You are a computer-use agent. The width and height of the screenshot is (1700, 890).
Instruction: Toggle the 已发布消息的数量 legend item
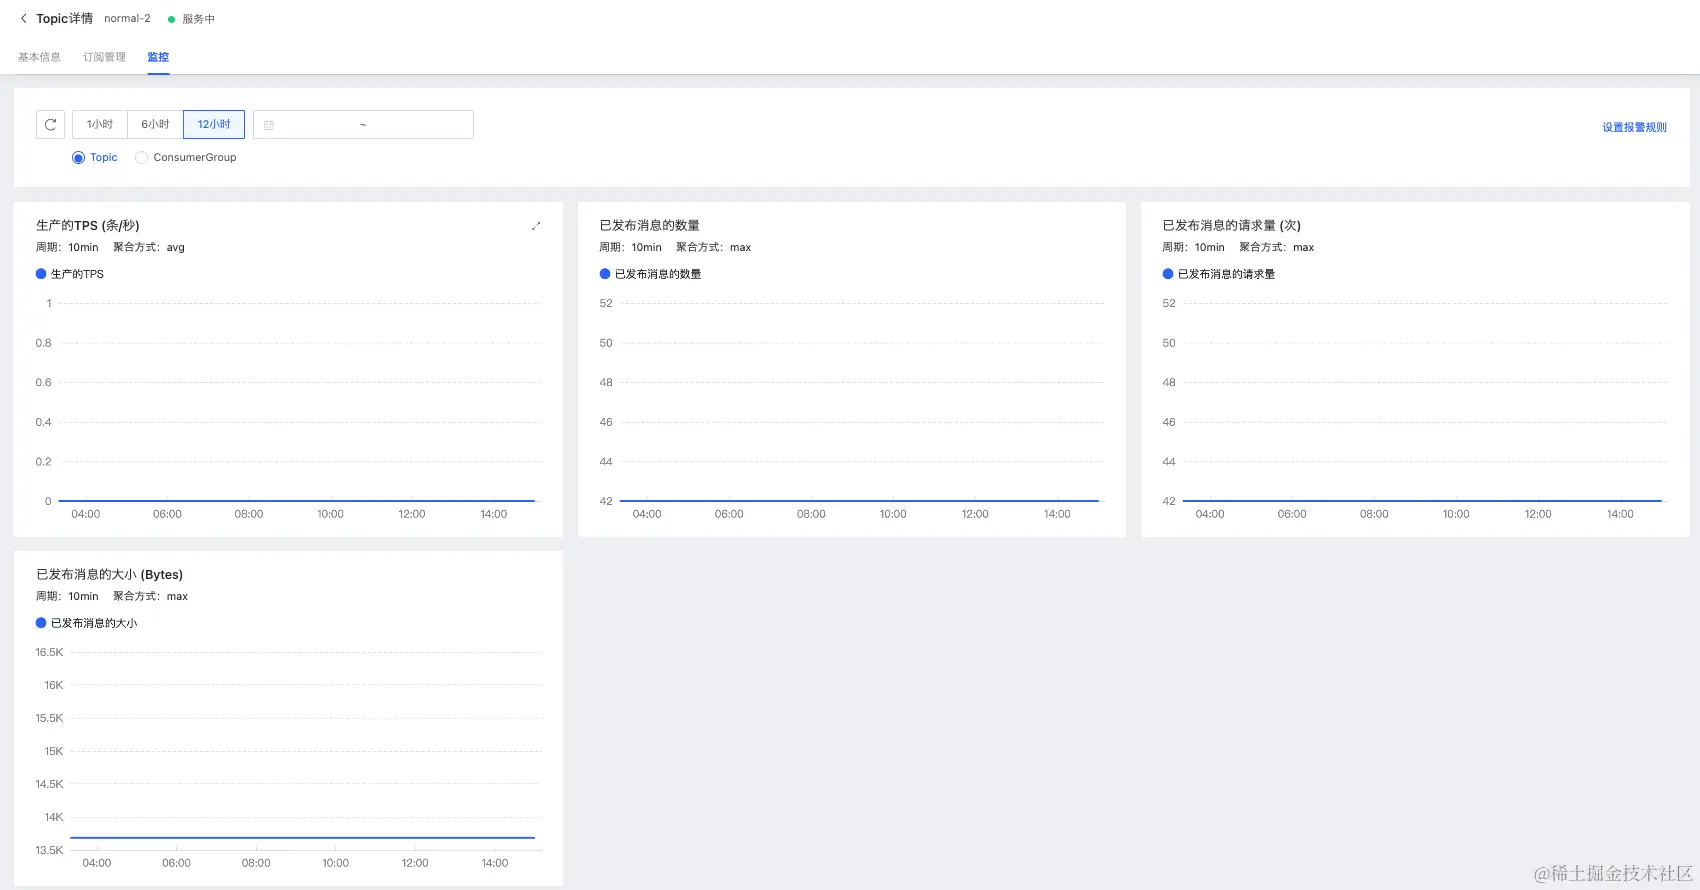coord(650,274)
